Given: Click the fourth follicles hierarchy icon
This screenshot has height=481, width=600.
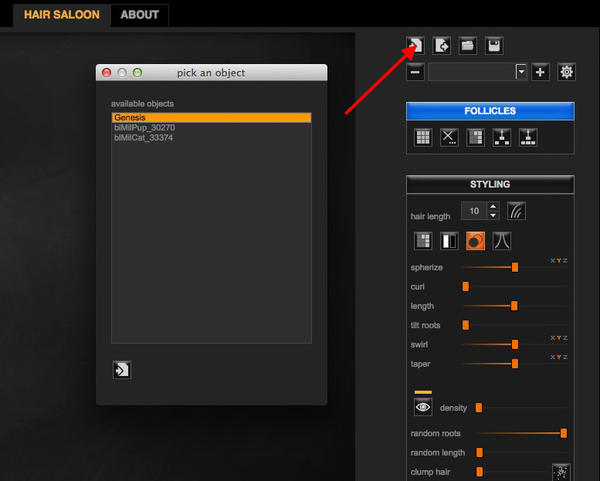Looking at the screenshot, I should (x=502, y=137).
